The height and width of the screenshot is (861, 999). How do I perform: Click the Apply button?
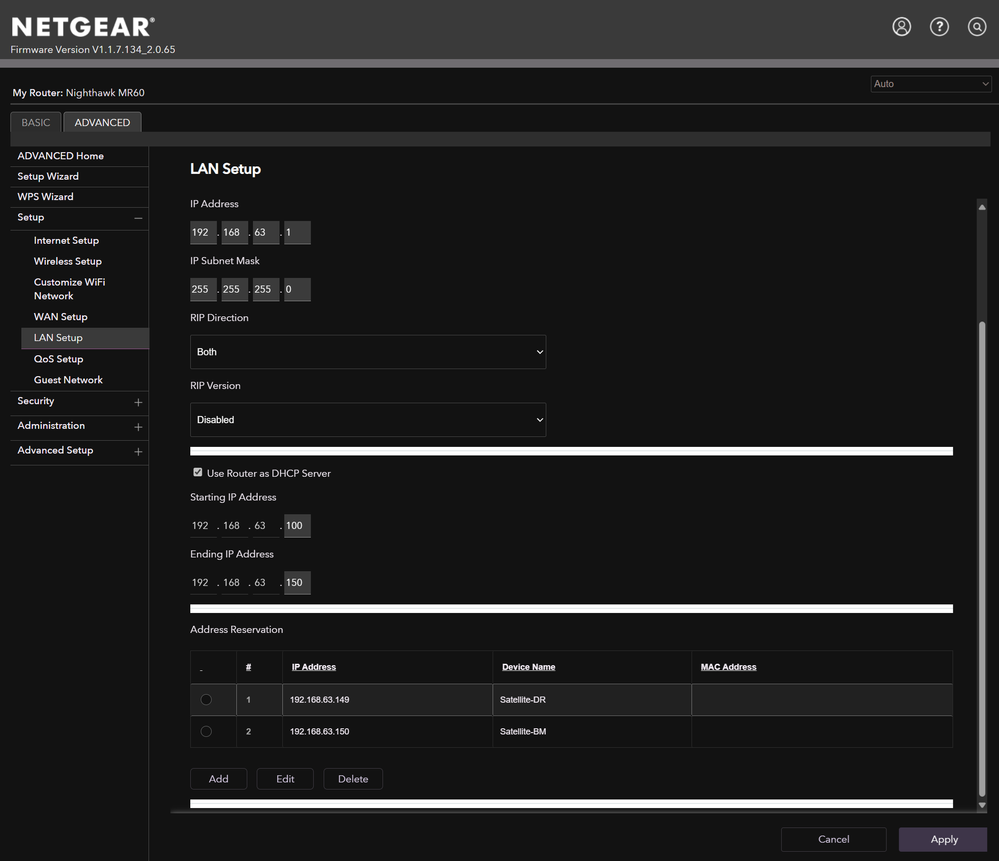coord(943,839)
